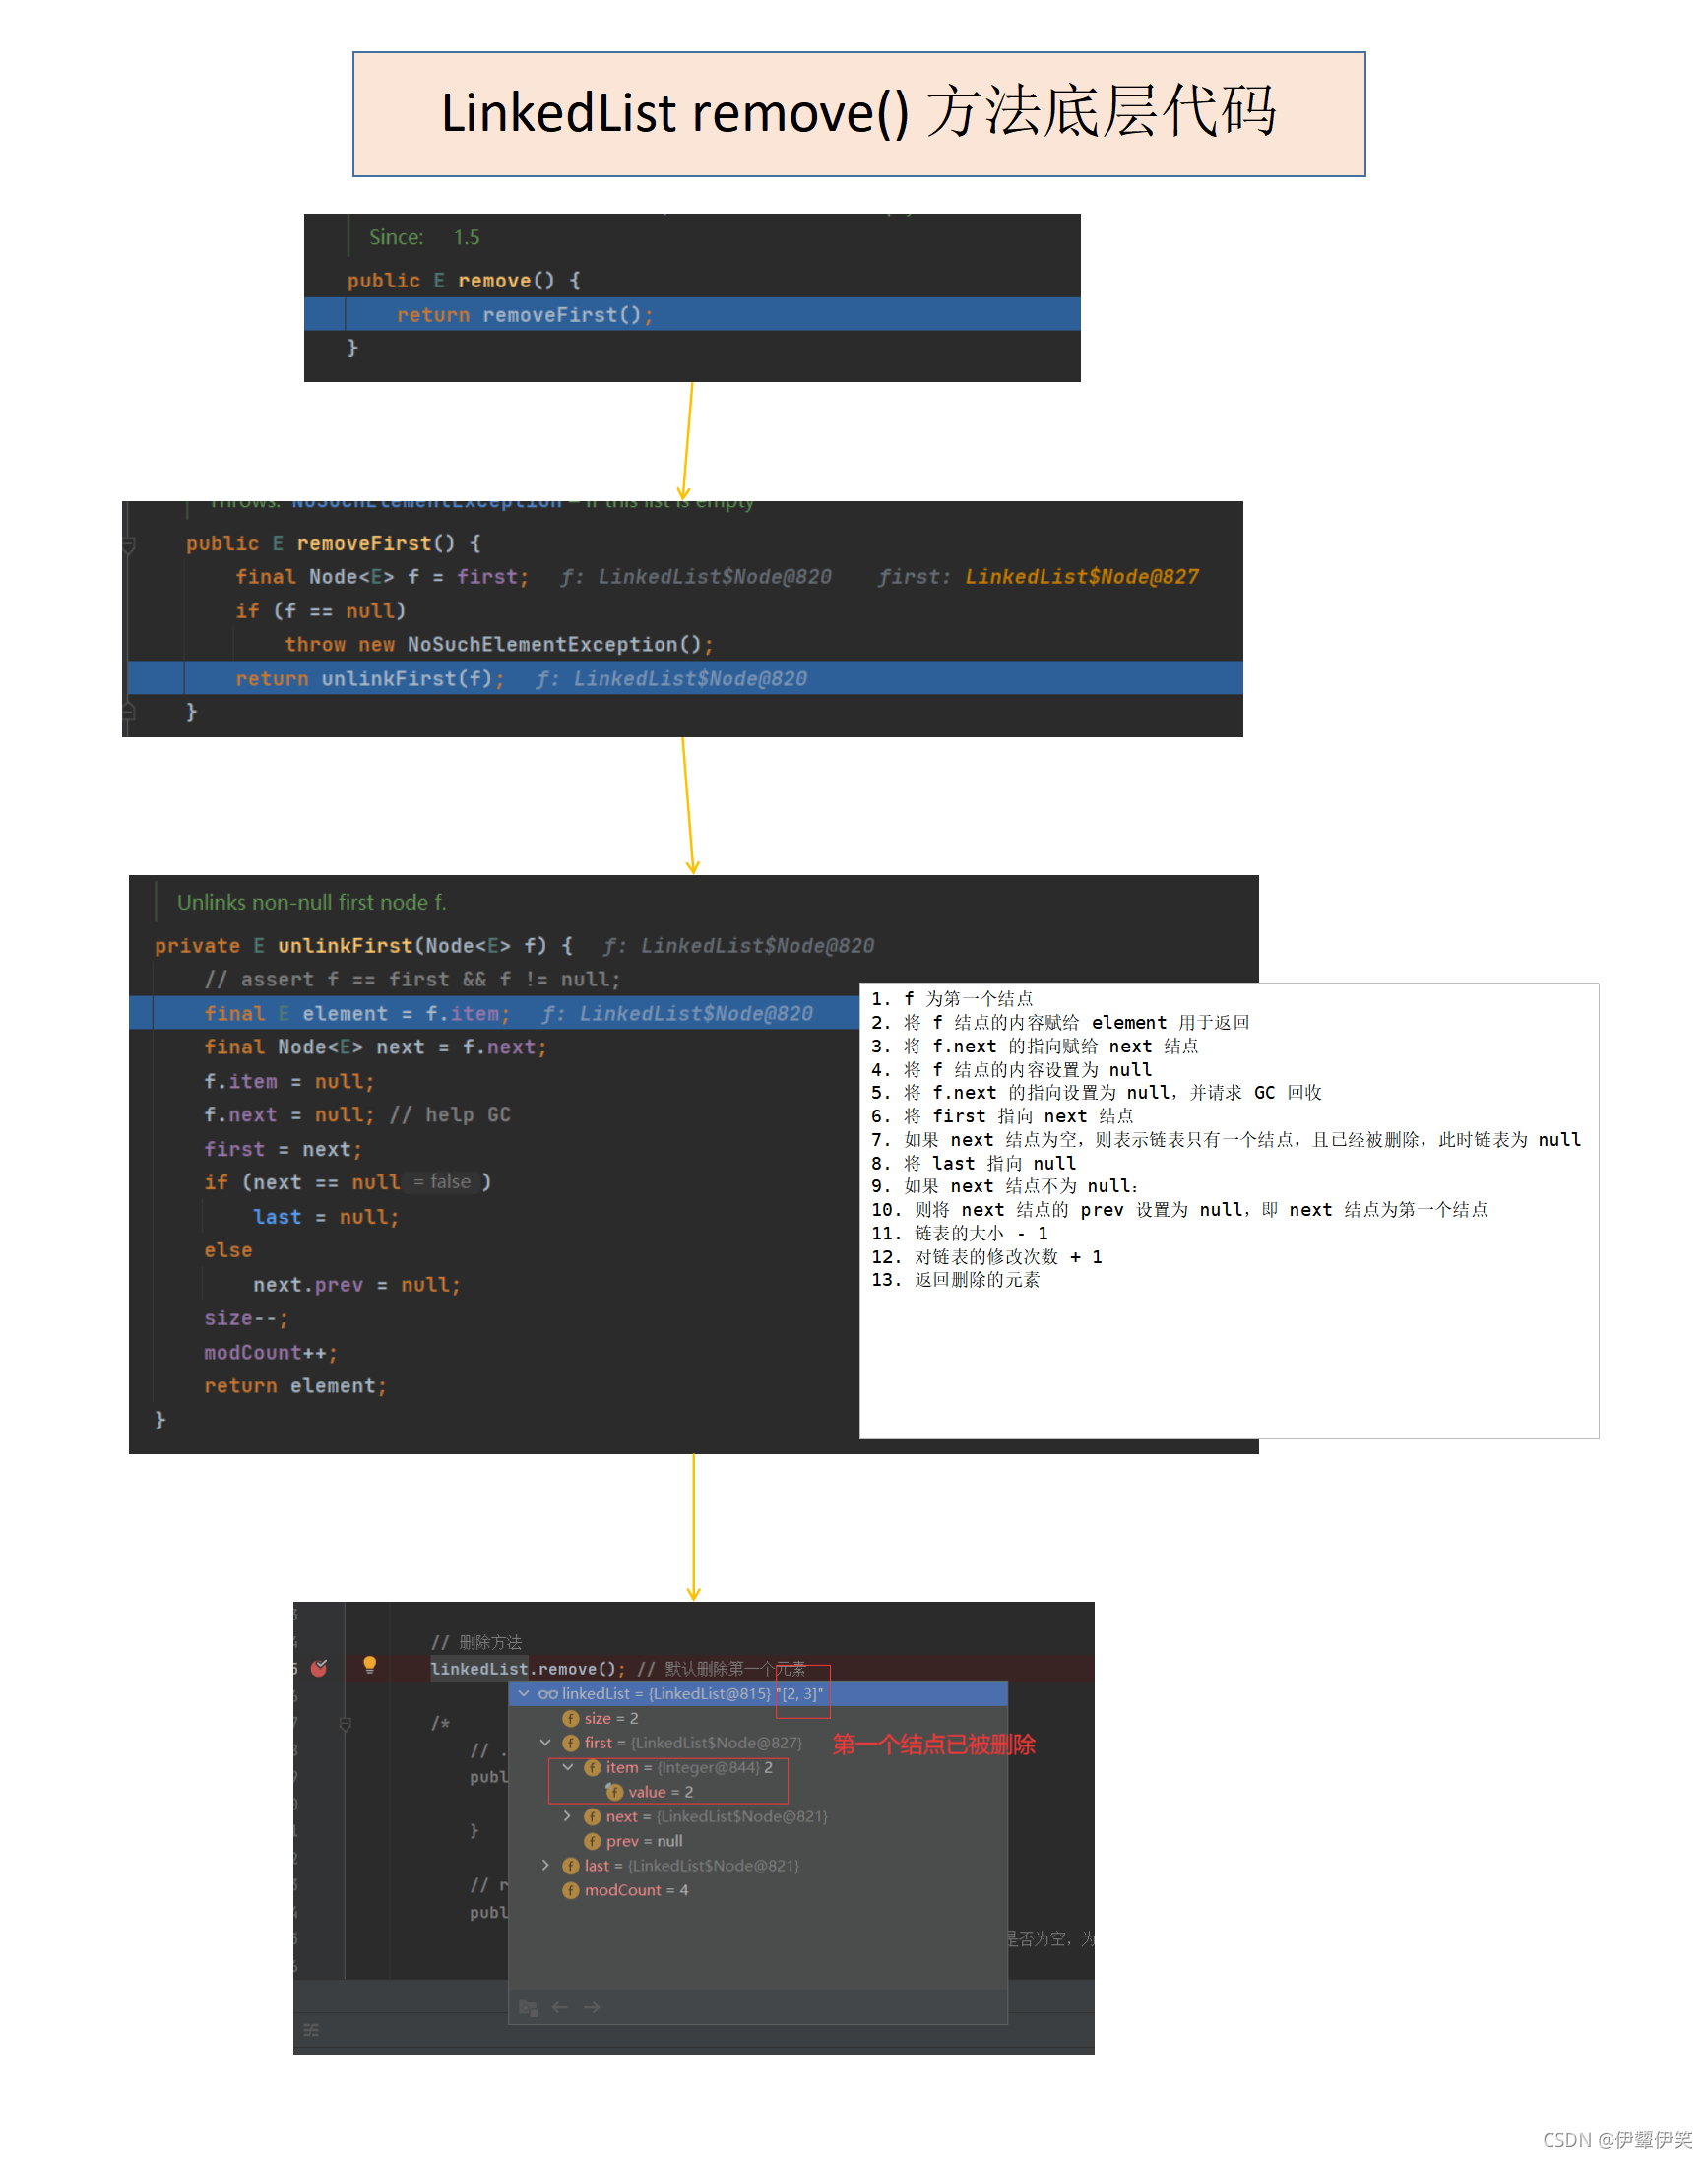Click 'throw new NoSuchElementException();' line
The image size is (1708, 2158).
[499, 645]
